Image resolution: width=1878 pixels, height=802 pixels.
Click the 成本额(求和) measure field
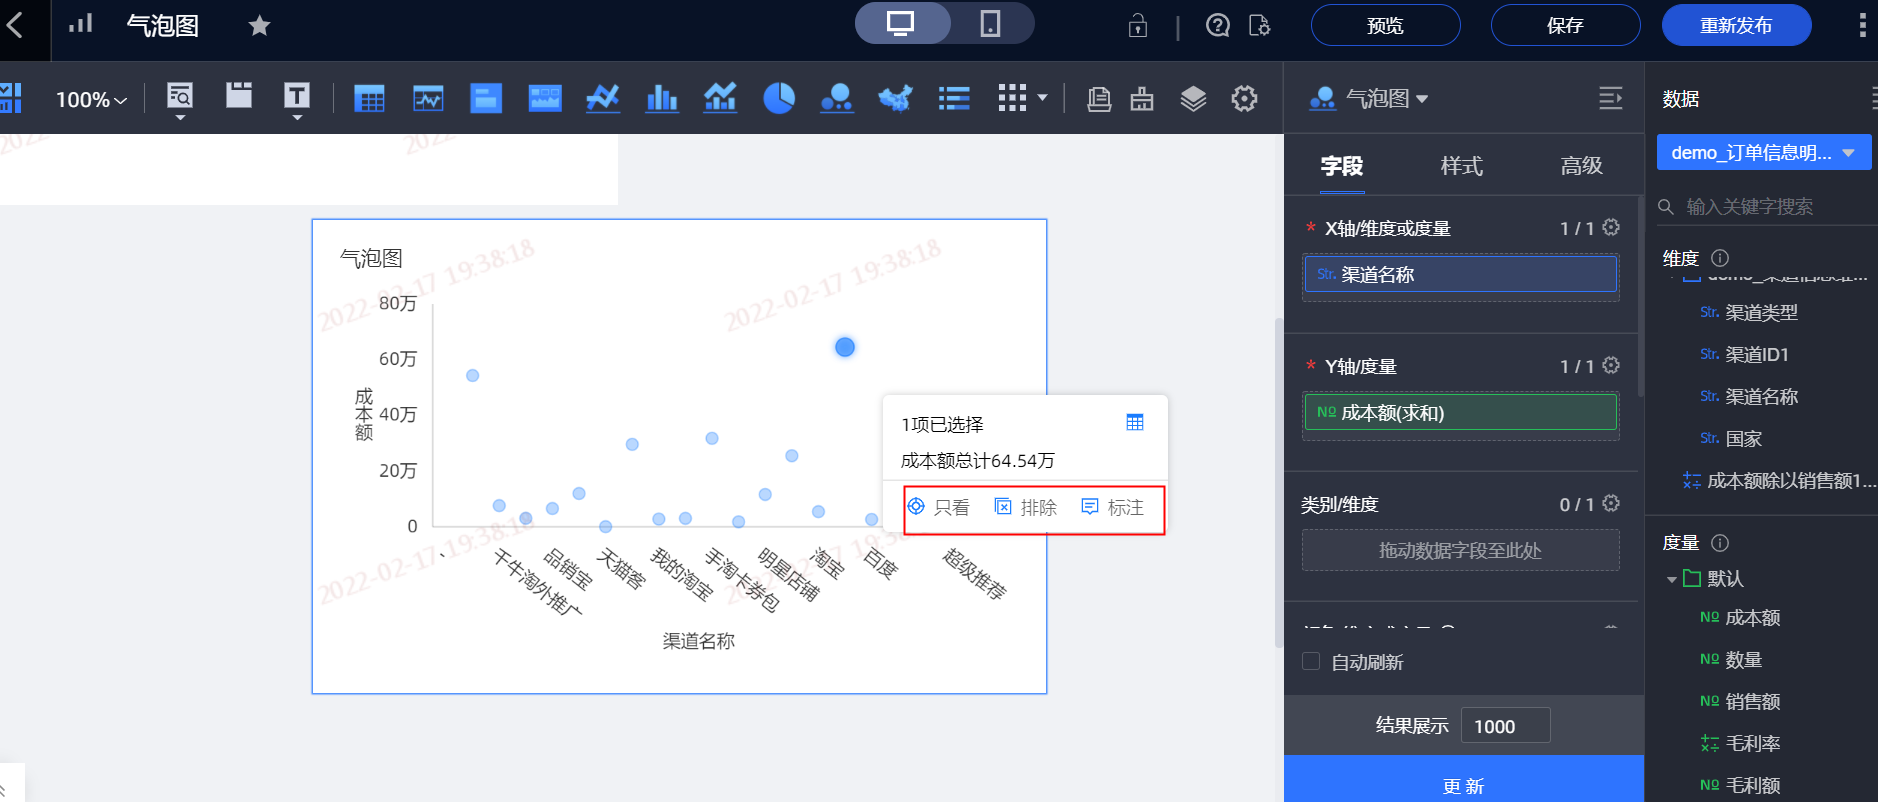[1461, 412]
